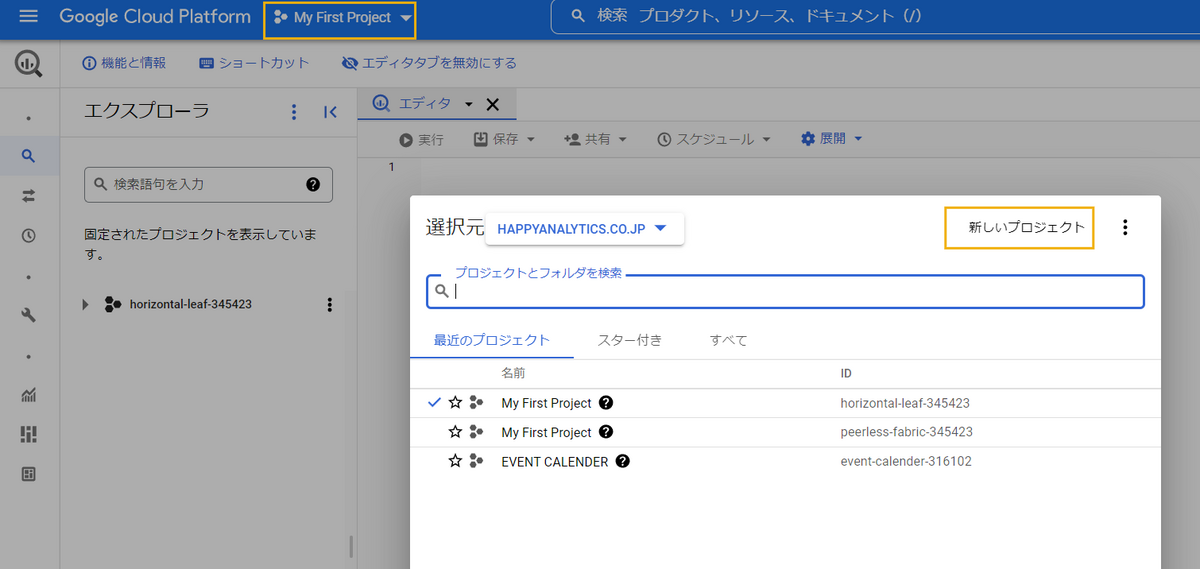Select the SQL workspace magnifier icon in sidebar
The height and width of the screenshot is (569, 1200).
29,155
